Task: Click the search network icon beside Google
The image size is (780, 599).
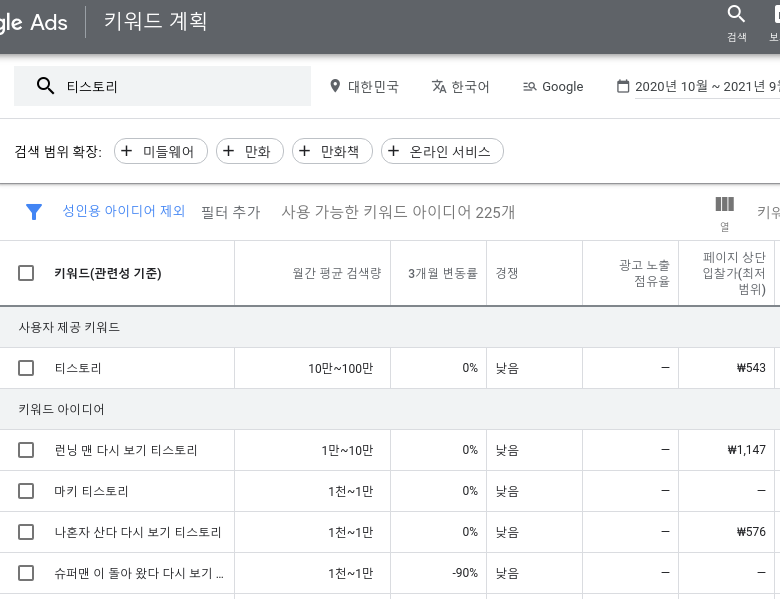Action: click(530, 87)
